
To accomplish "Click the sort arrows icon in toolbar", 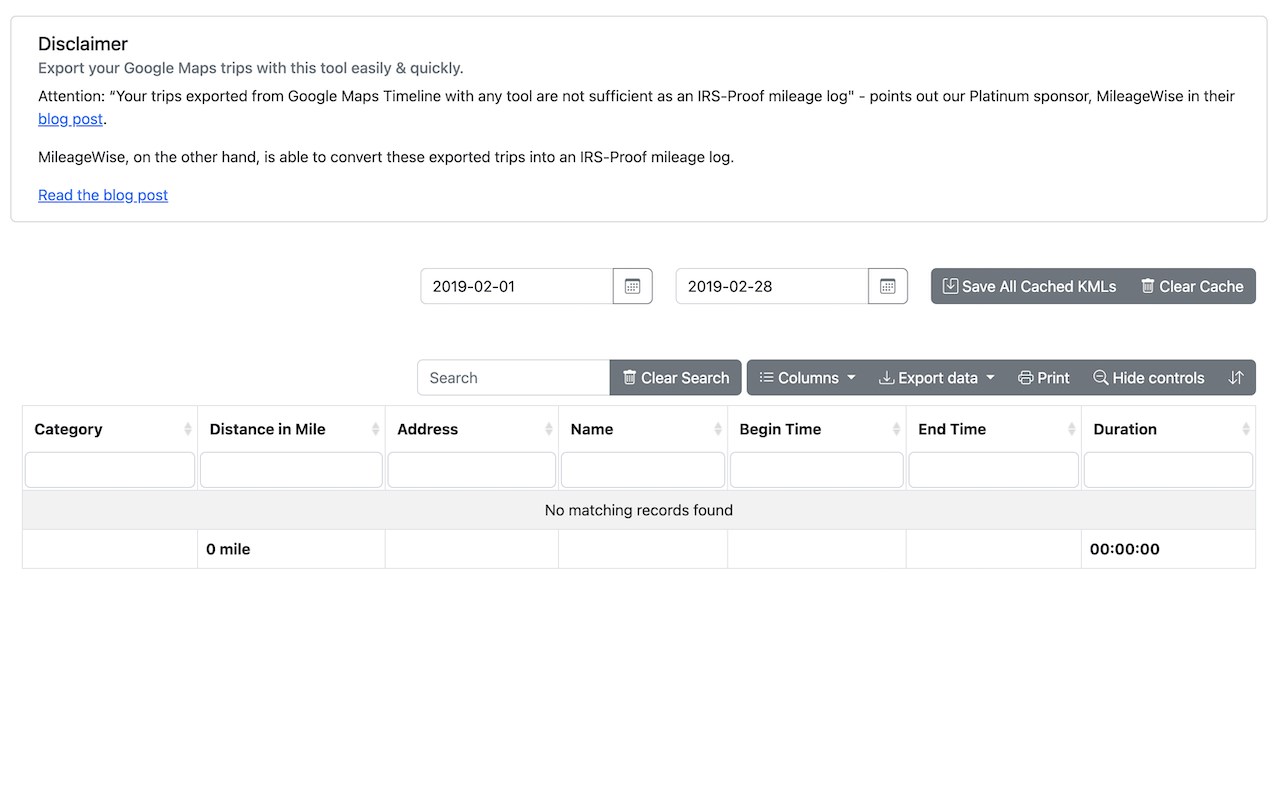I will pos(1236,378).
